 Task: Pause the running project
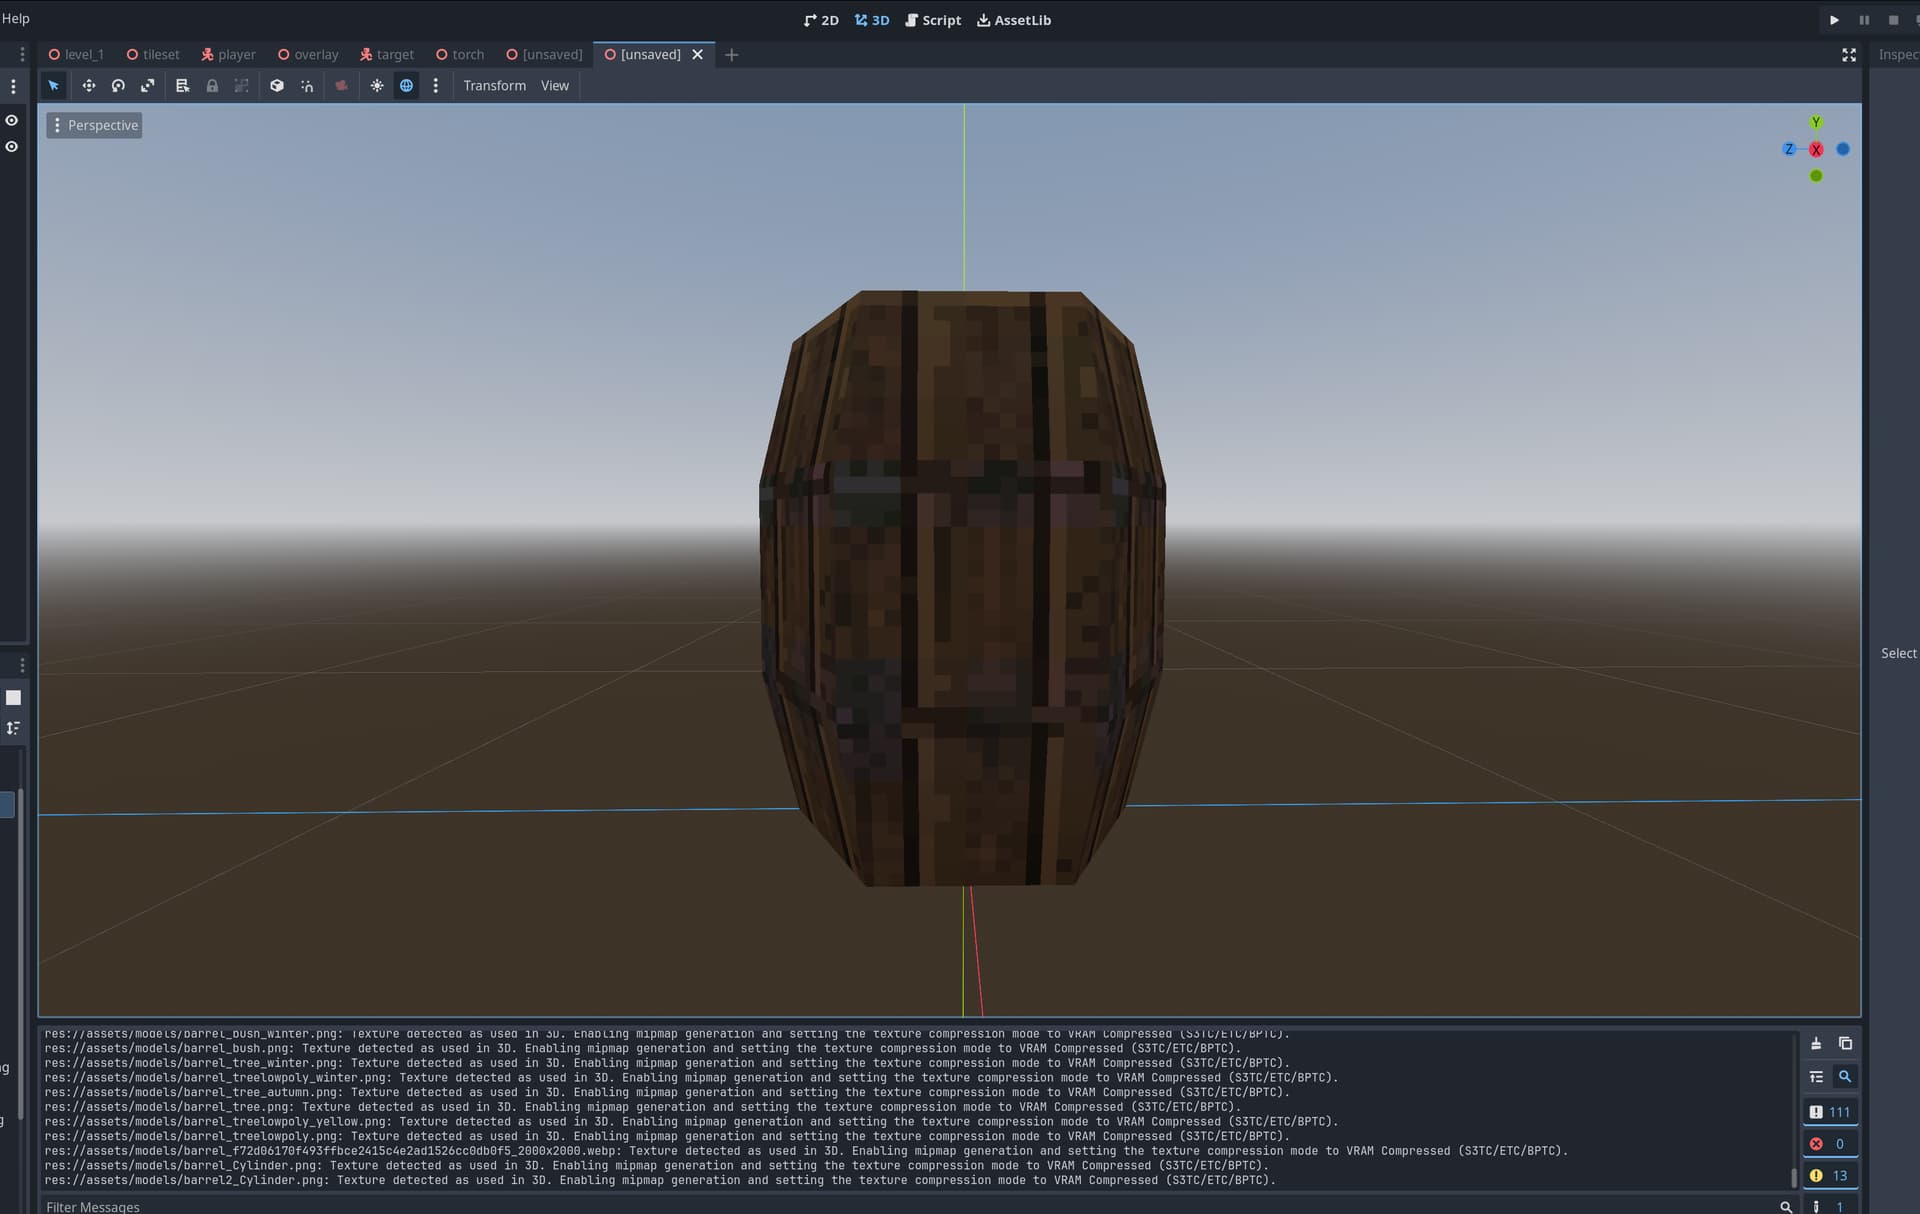(1864, 20)
